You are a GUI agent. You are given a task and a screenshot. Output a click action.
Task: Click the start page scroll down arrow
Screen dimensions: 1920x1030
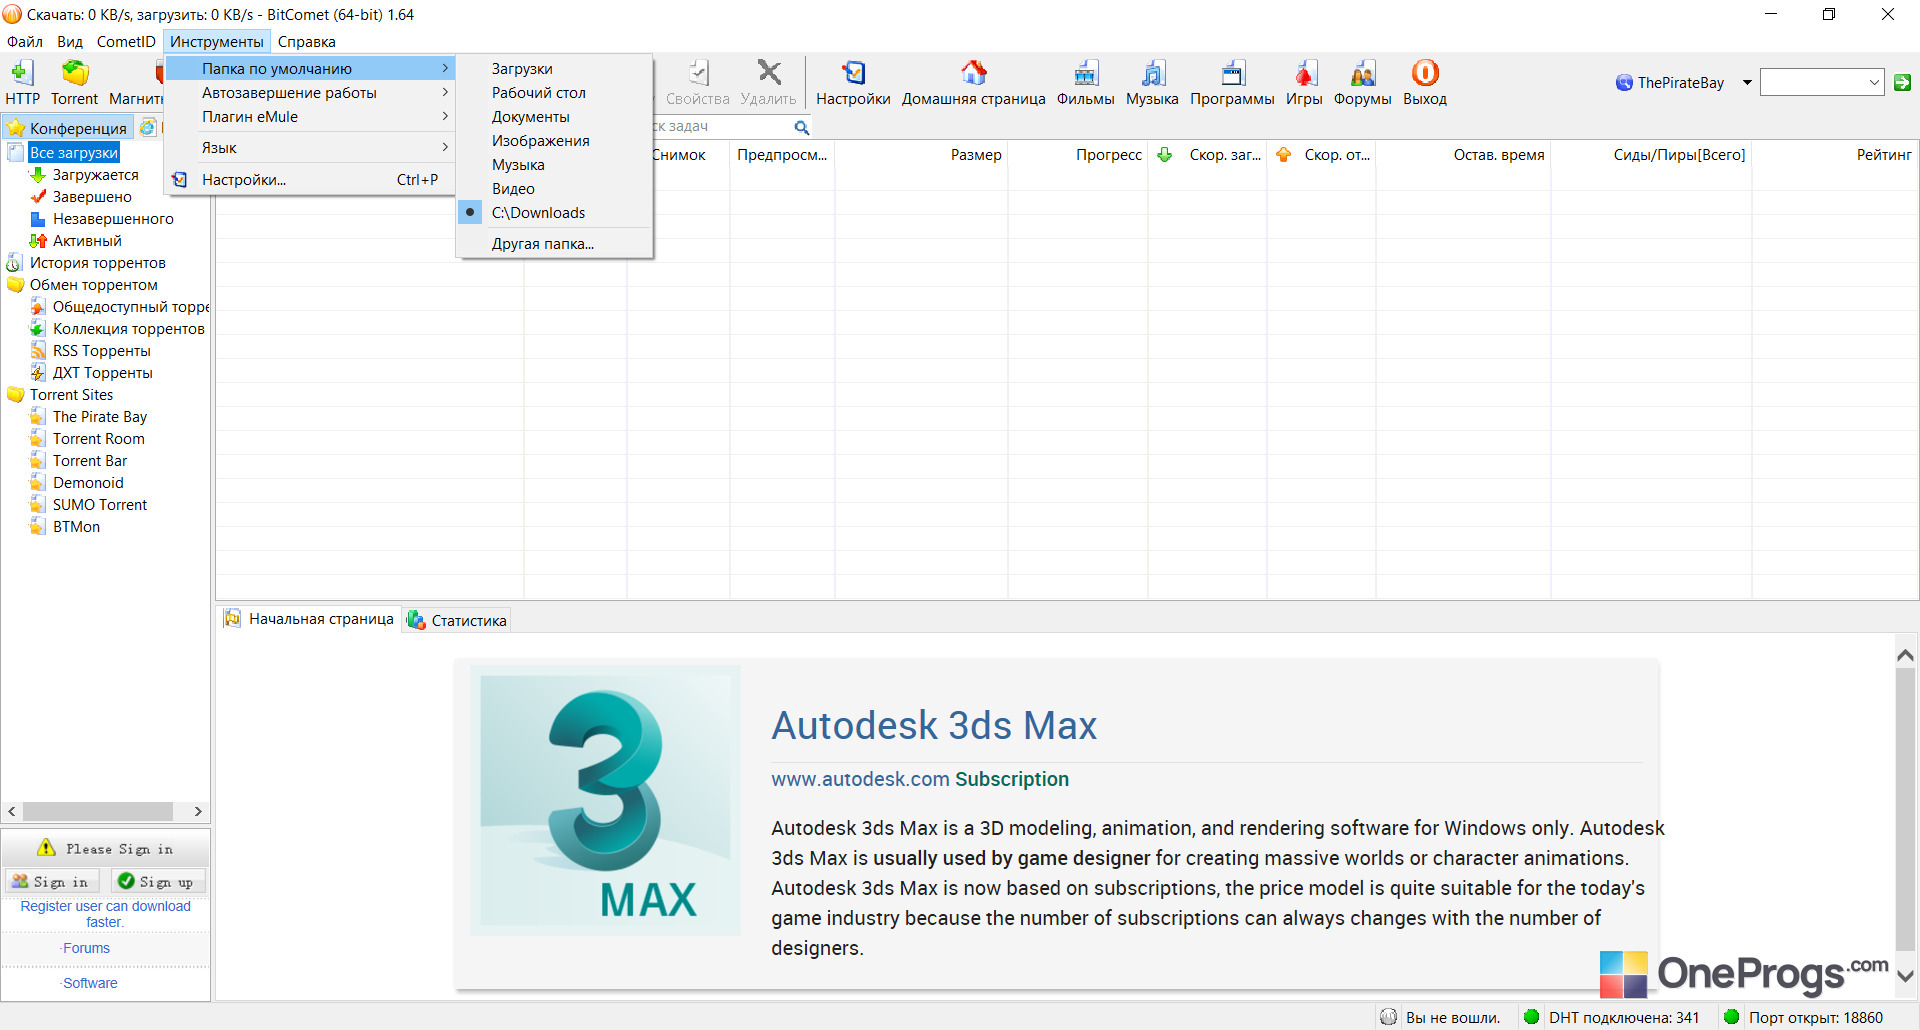(x=1905, y=976)
